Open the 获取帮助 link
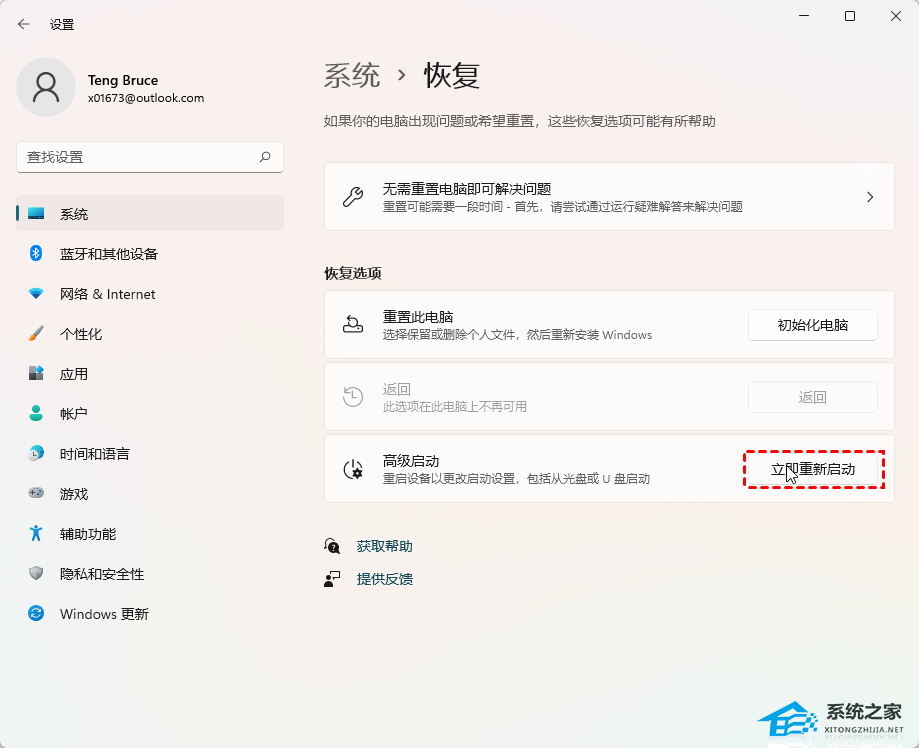 click(x=384, y=546)
